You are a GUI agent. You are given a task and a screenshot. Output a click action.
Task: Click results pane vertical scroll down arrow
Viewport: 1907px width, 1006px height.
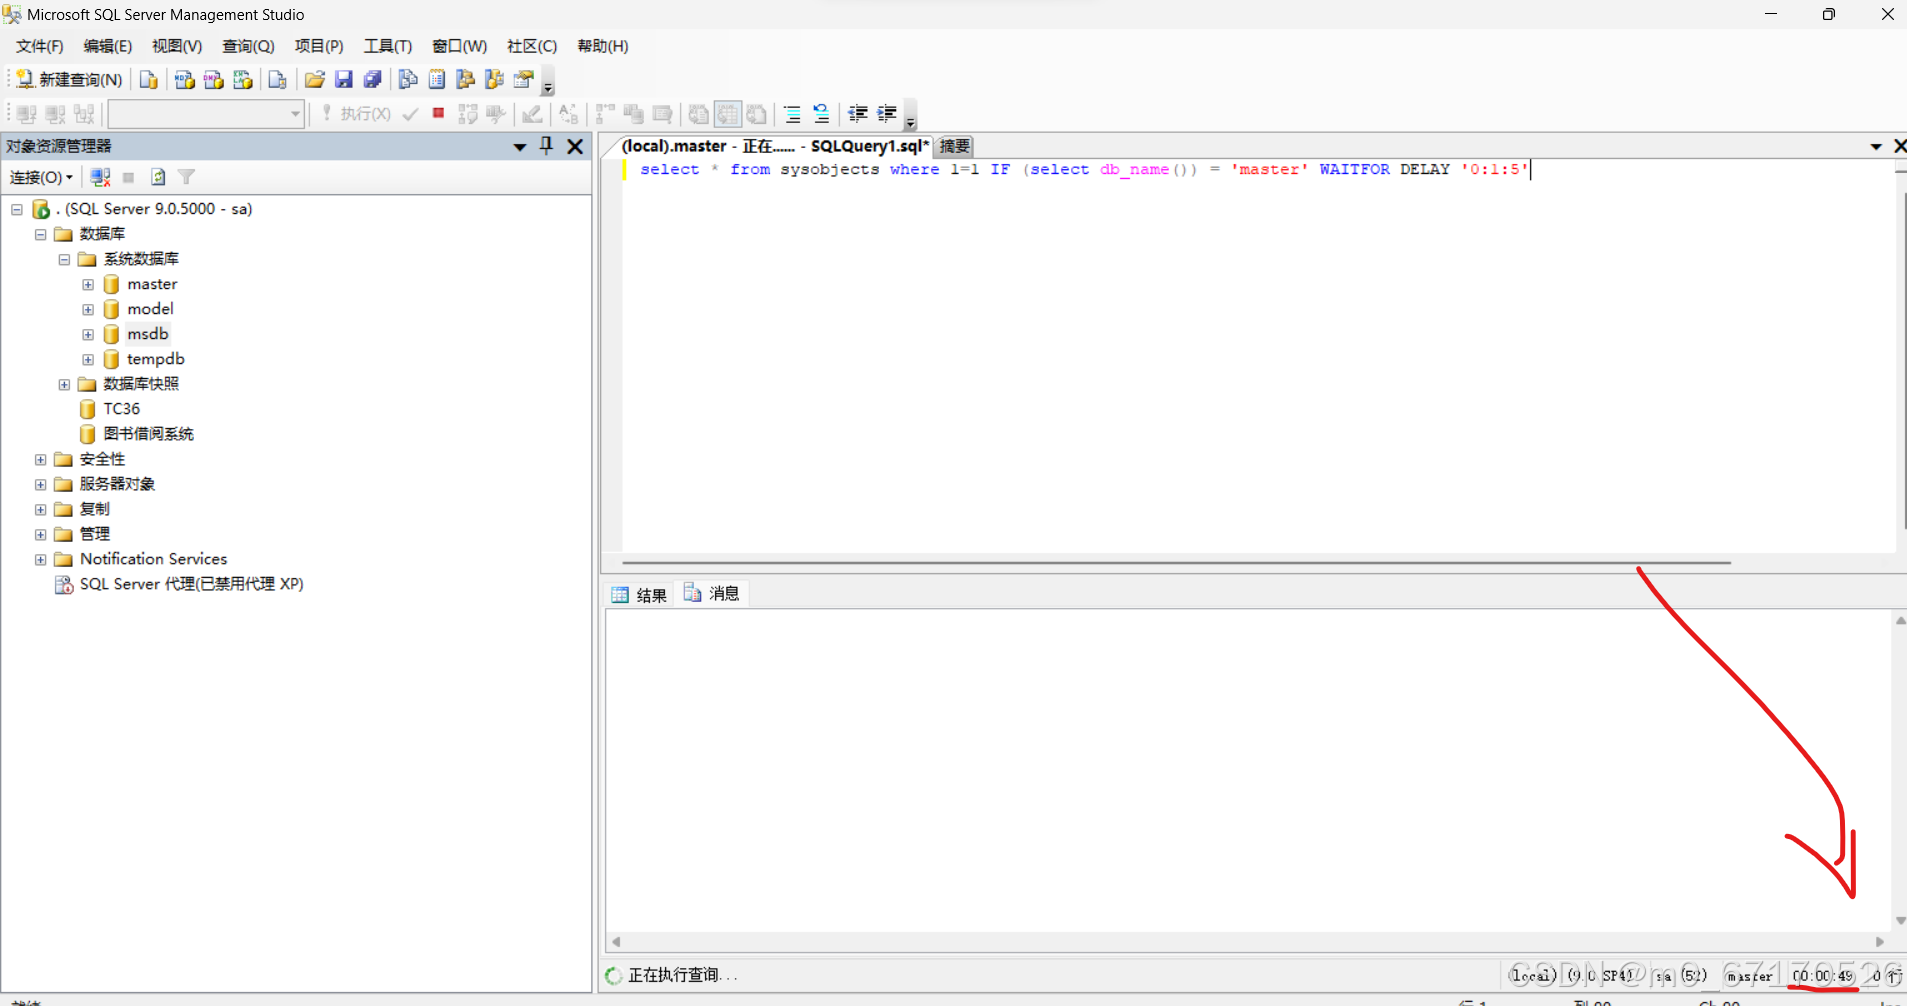click(1900, 921)
